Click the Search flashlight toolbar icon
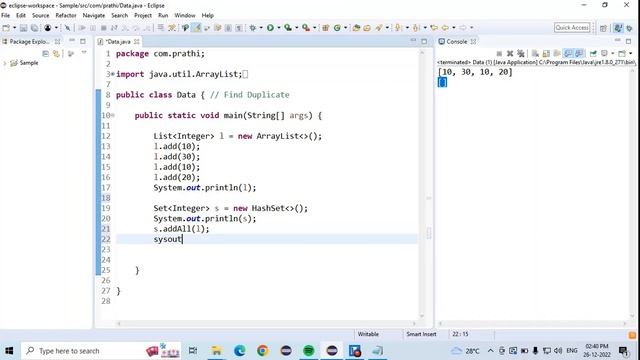The height and width of the screenshot is (360, 640). [x=379, y=28]
